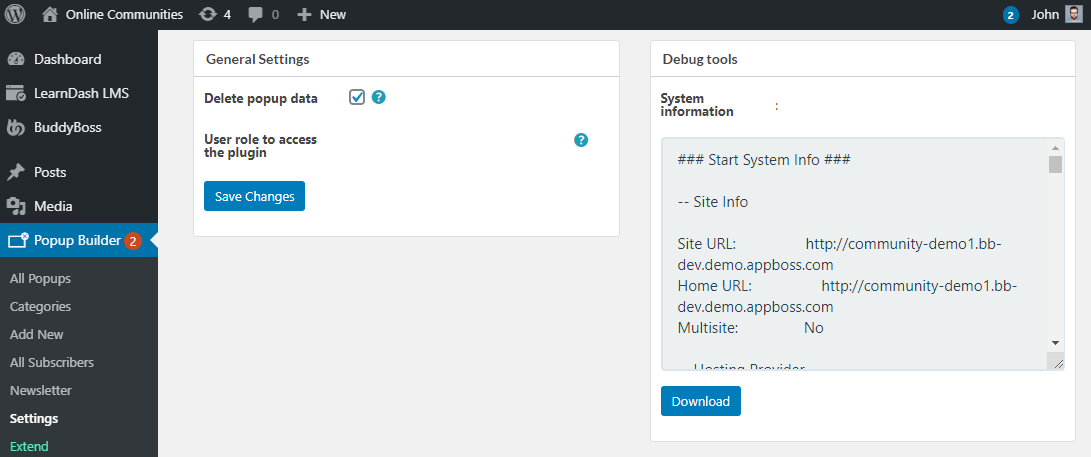Open the comments bubble icon

pyautogui.click(x=257, y=15)
